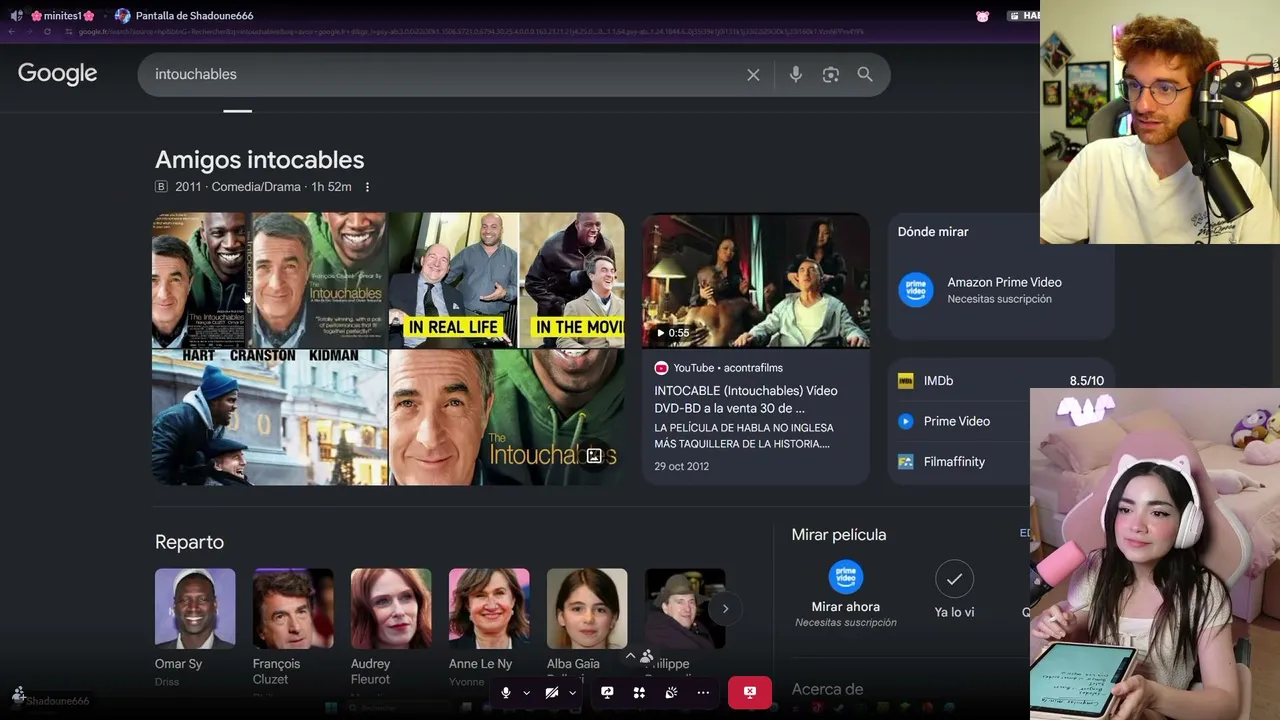This screenshot has height=720, width=1280.
Task: Click the Amazon Prime Video watch option
Action: [1001, 290]
